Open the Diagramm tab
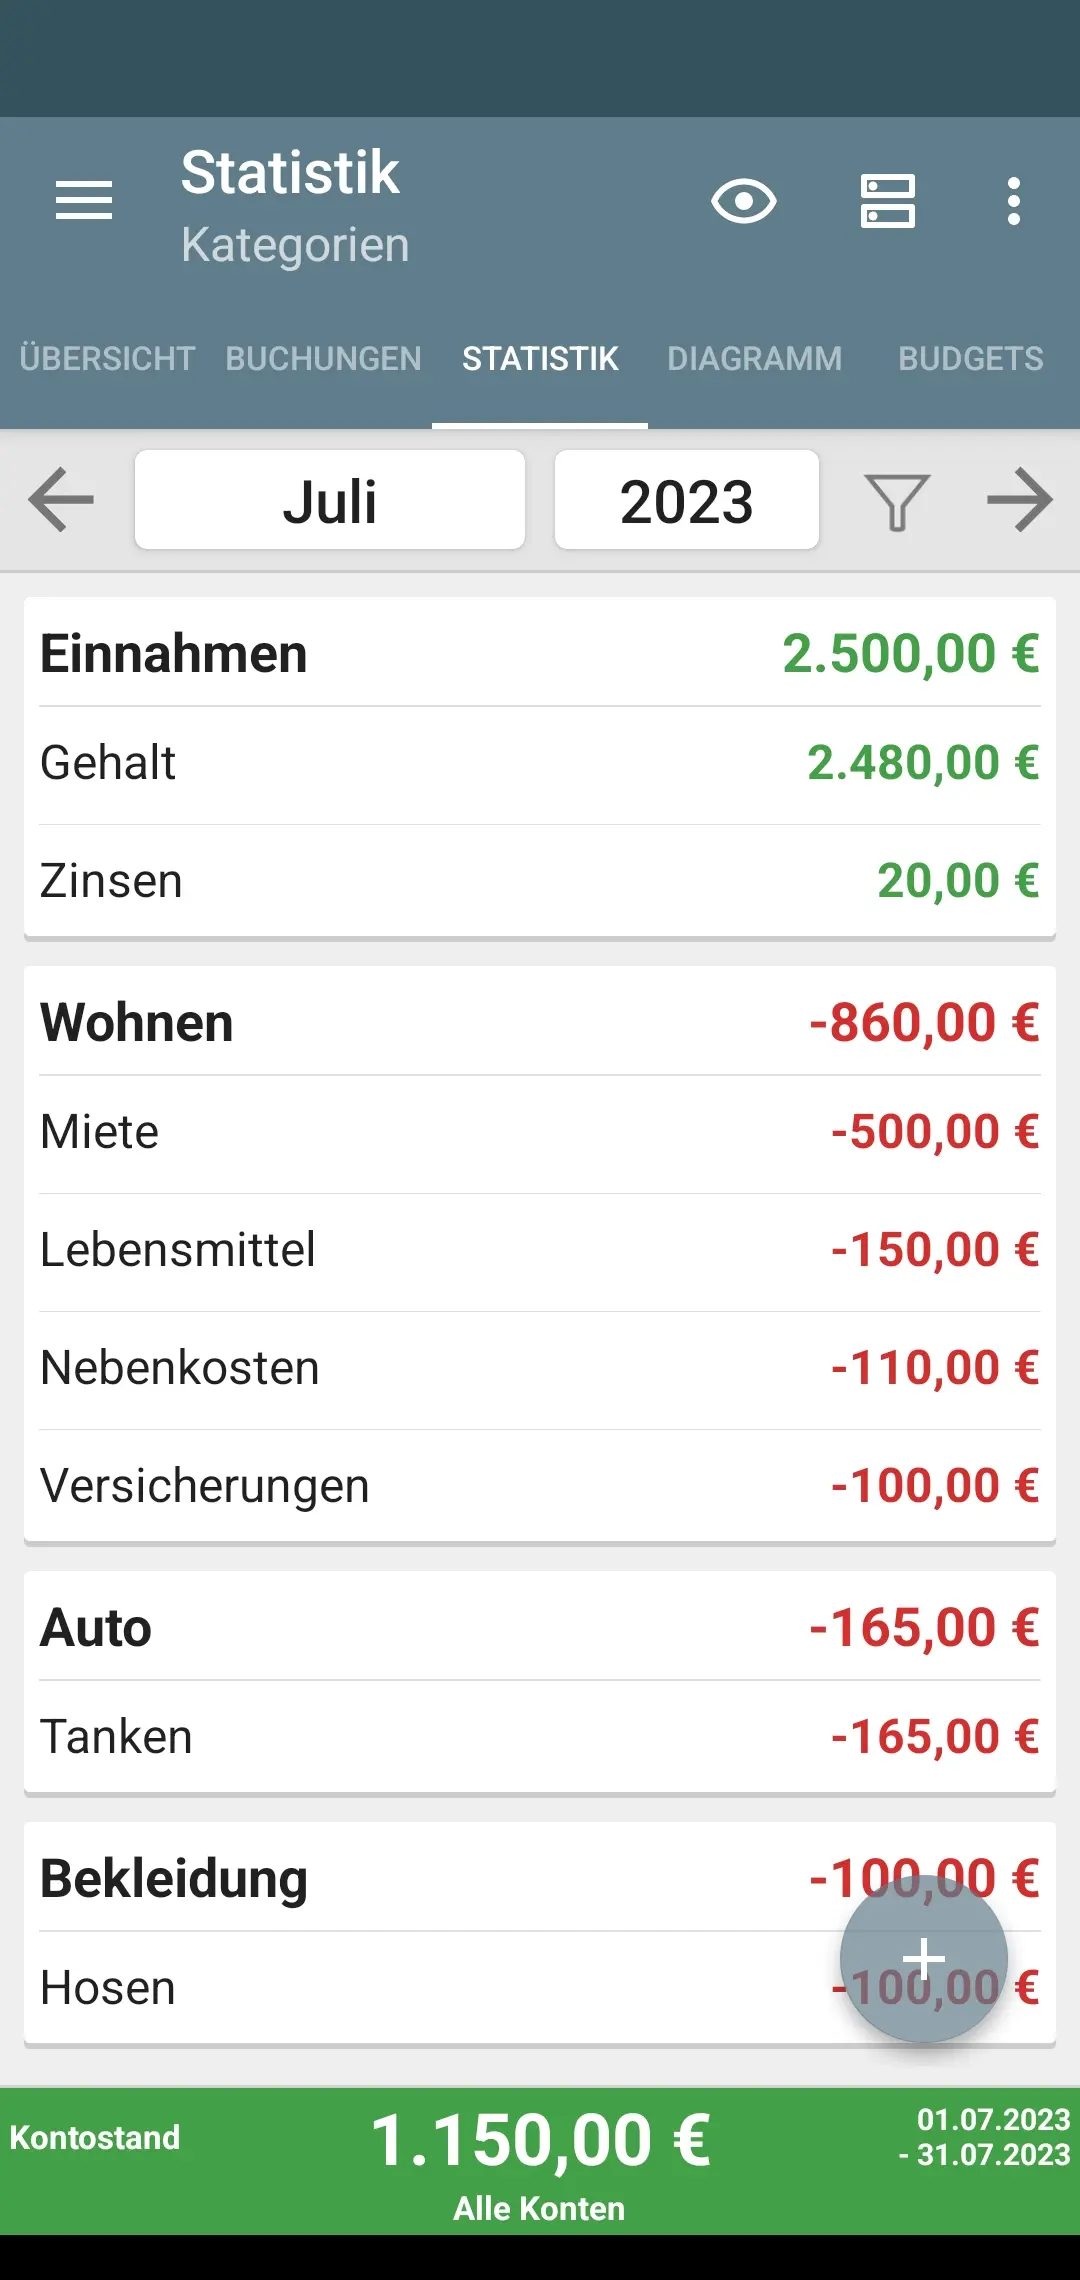Screen dimensions: 1080x2280 click(x=755, y=359)
